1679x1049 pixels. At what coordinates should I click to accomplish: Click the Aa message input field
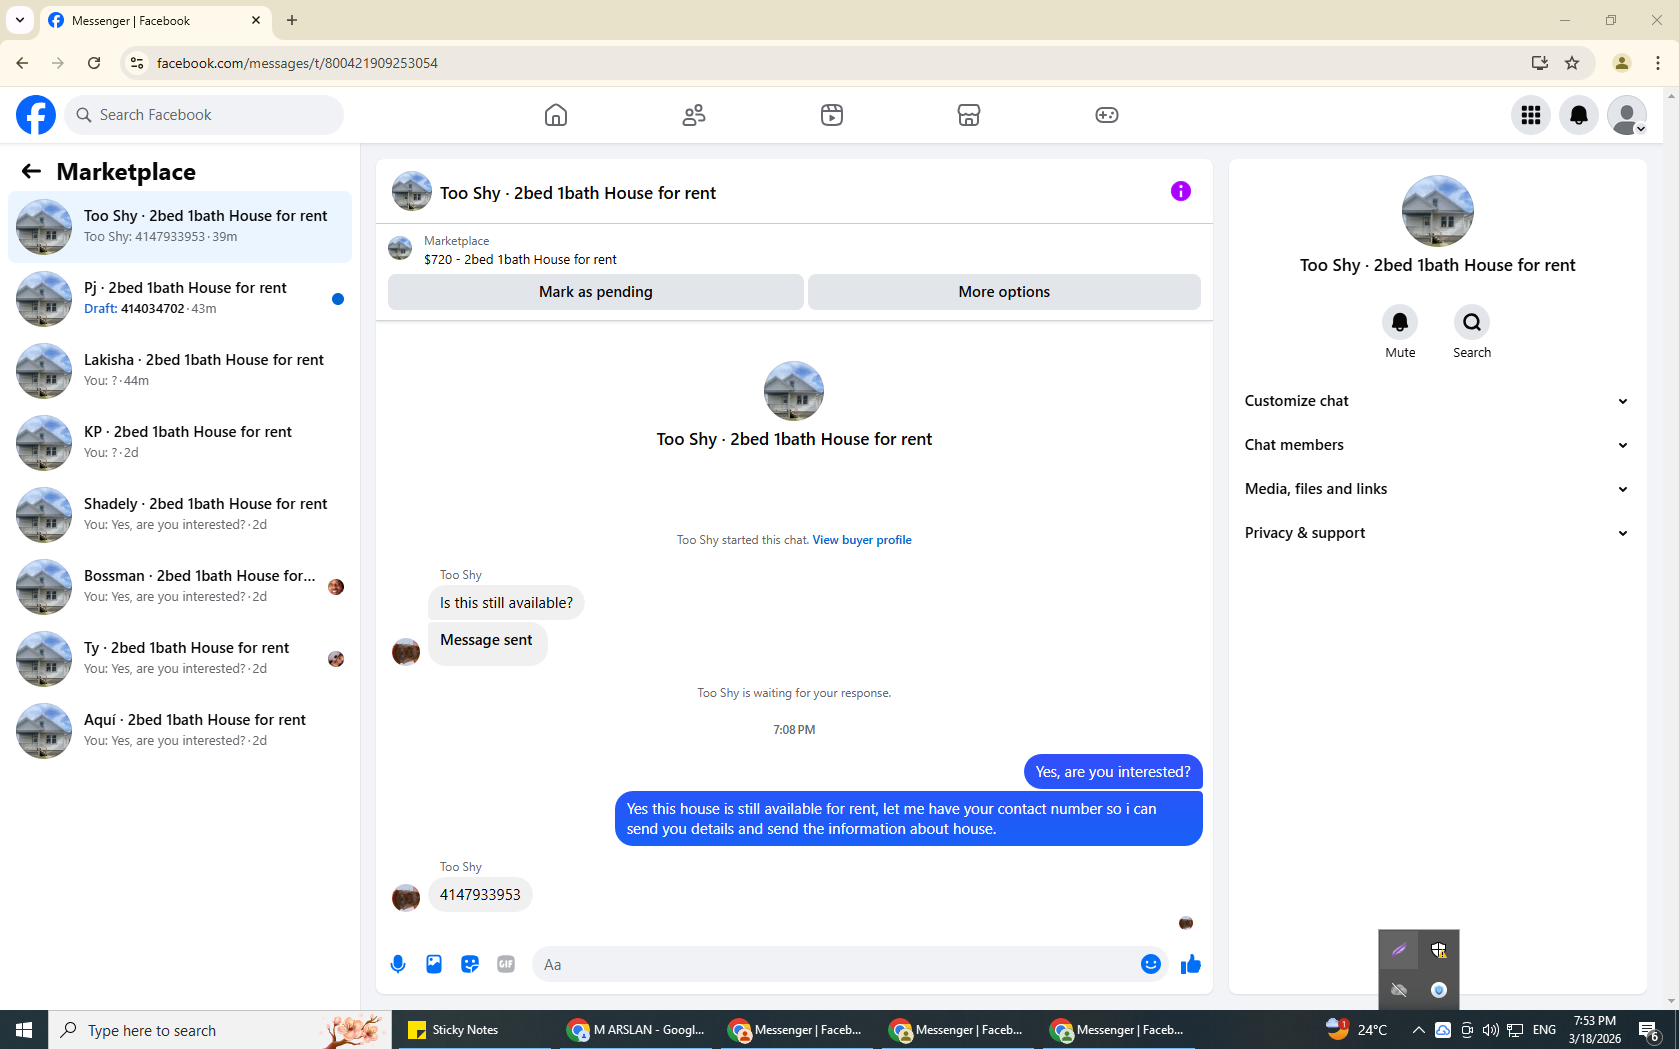click(x=835, y=964)
